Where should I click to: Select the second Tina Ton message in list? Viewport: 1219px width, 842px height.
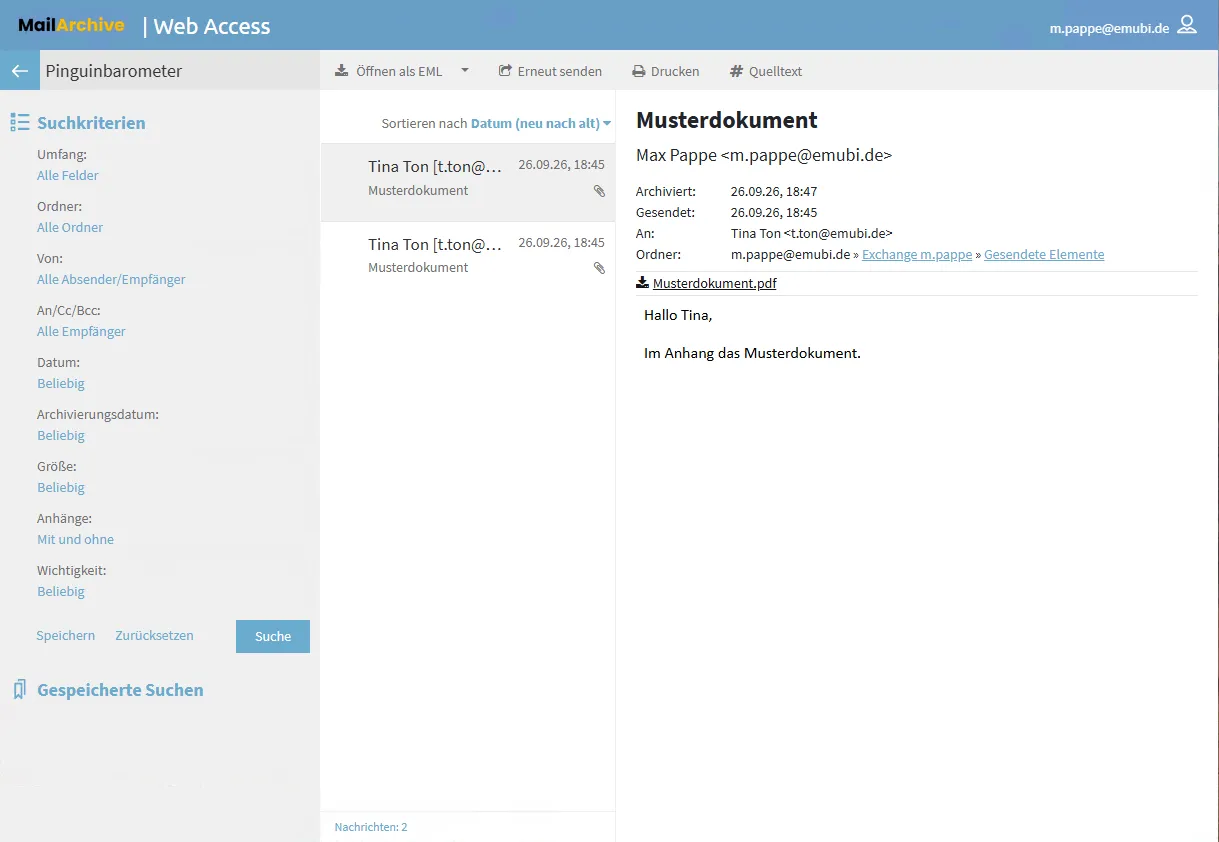468,259
